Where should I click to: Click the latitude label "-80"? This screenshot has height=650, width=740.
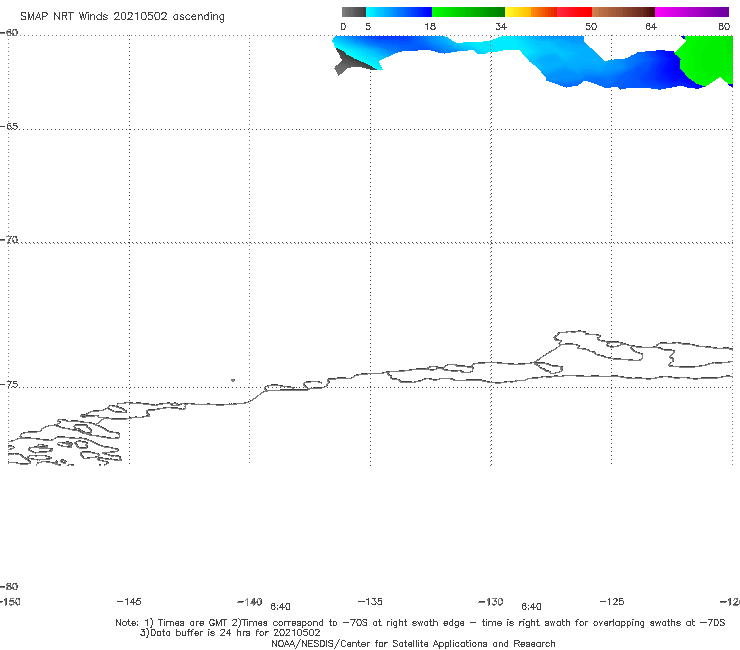(x=9, y=587)
